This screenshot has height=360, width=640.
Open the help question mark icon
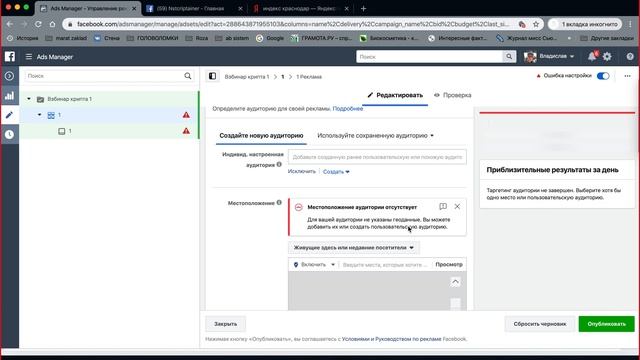[630, 57]
